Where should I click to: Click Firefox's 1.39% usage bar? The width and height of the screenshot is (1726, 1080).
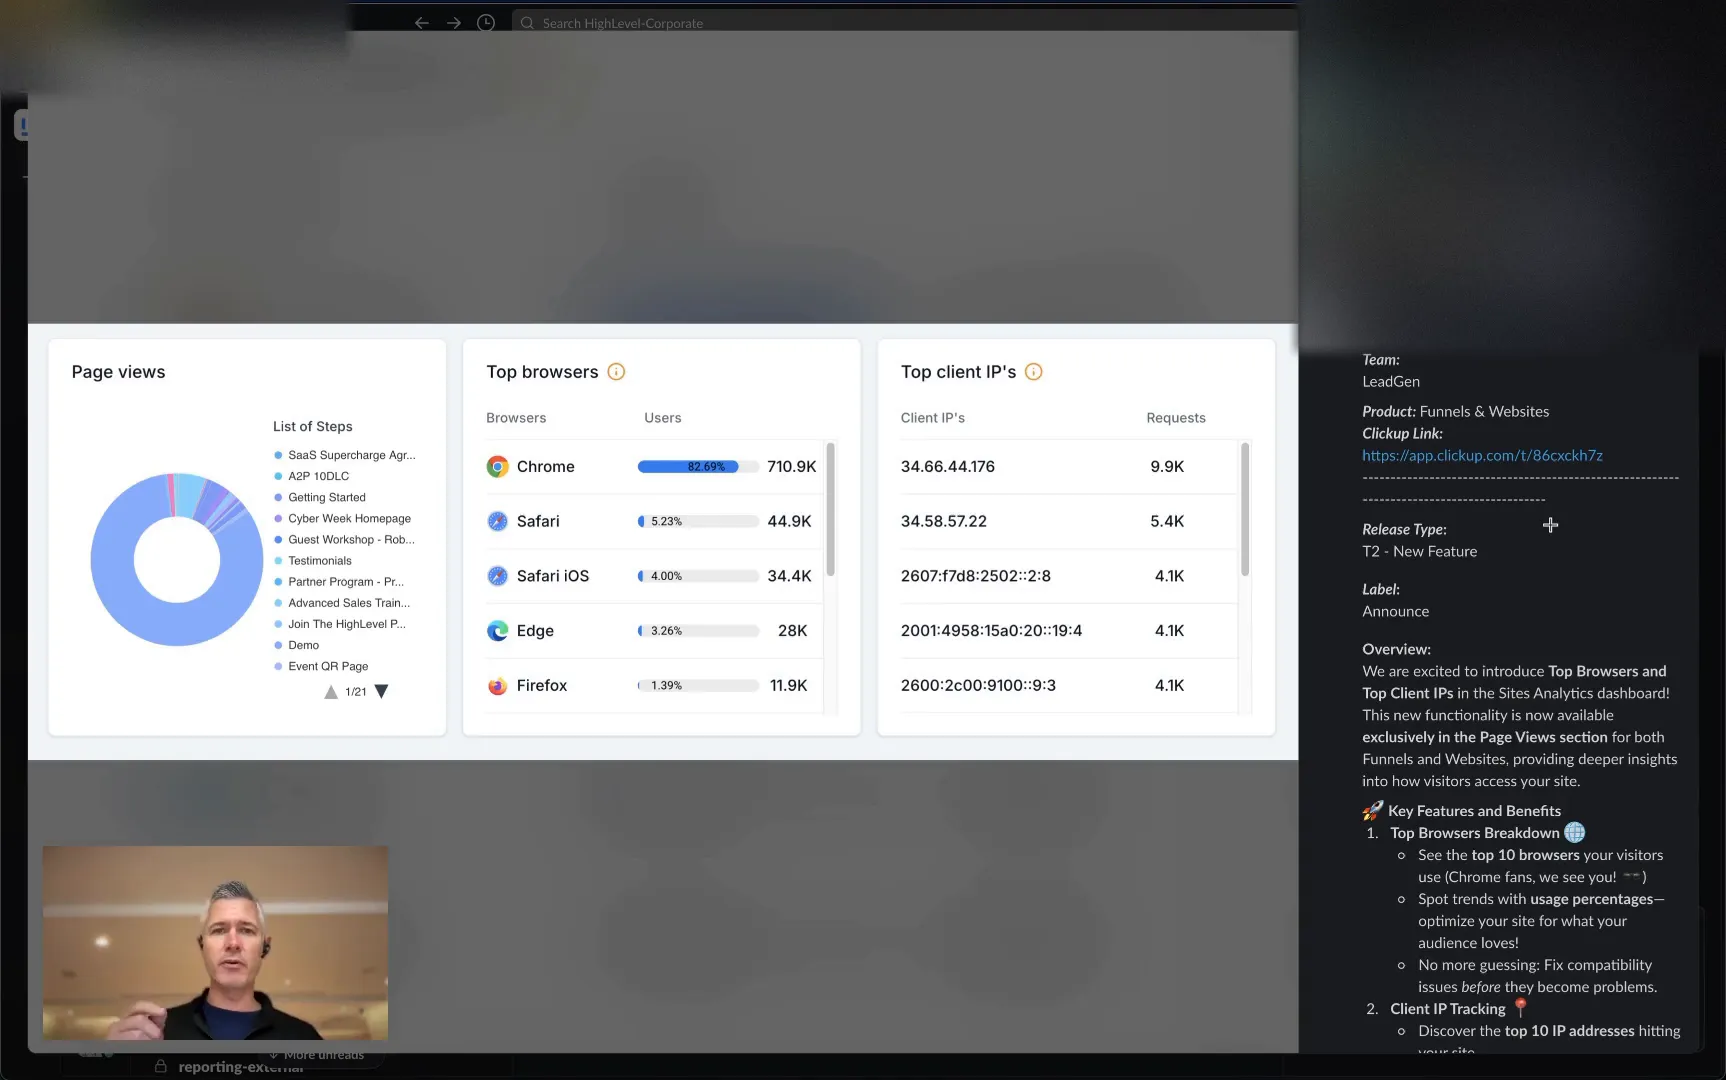click(x=698, y=685)
